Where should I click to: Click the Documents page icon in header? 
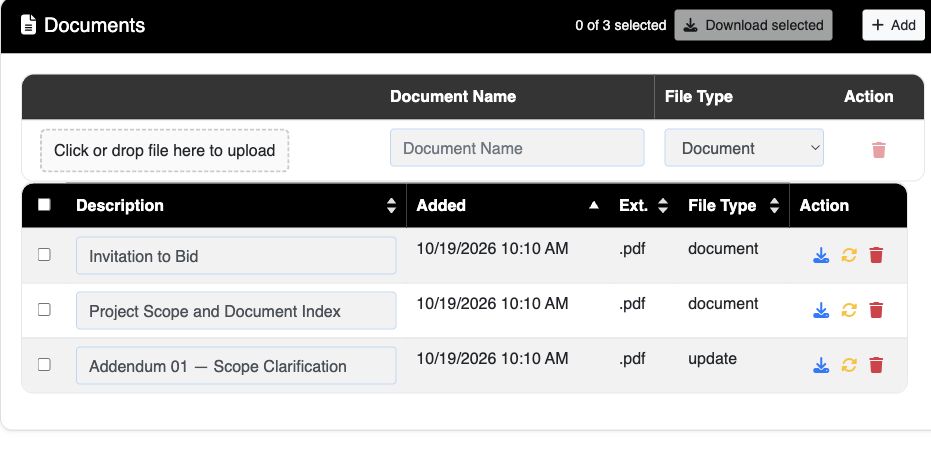(28, 25)
